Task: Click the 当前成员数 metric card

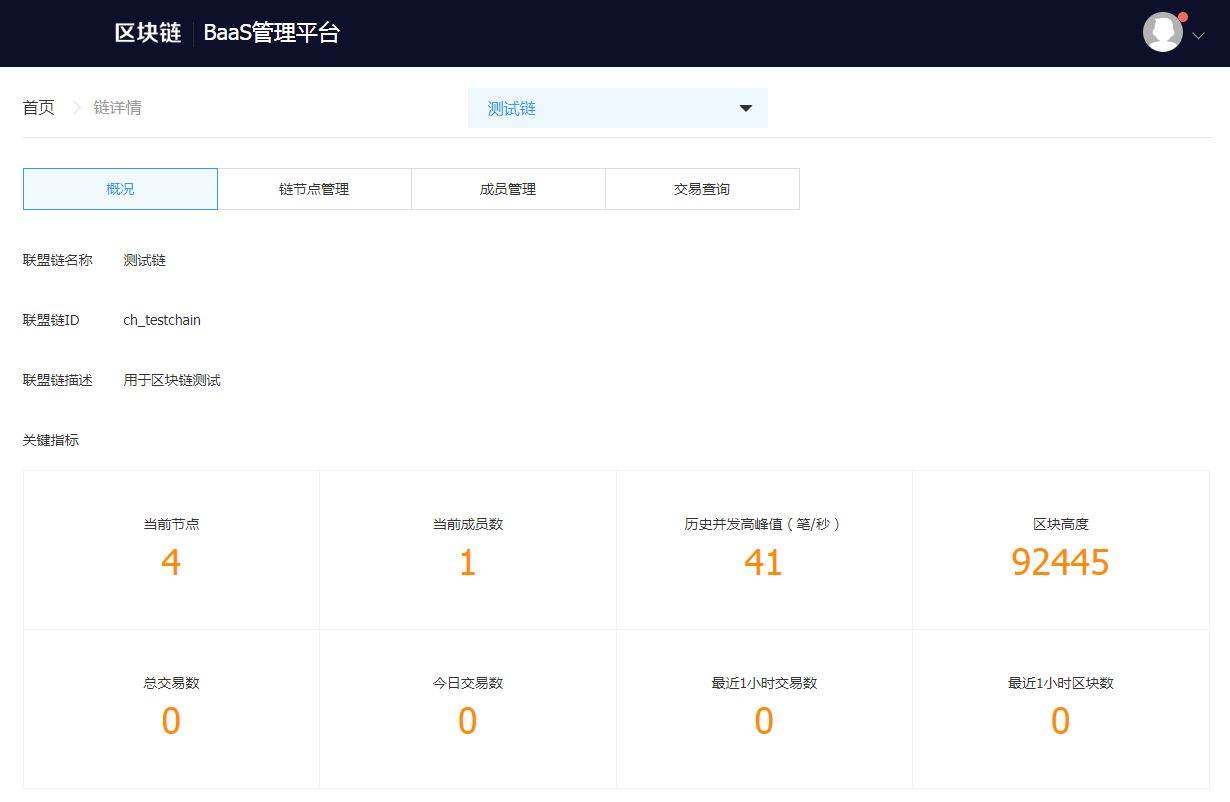Action: point(467,550)
